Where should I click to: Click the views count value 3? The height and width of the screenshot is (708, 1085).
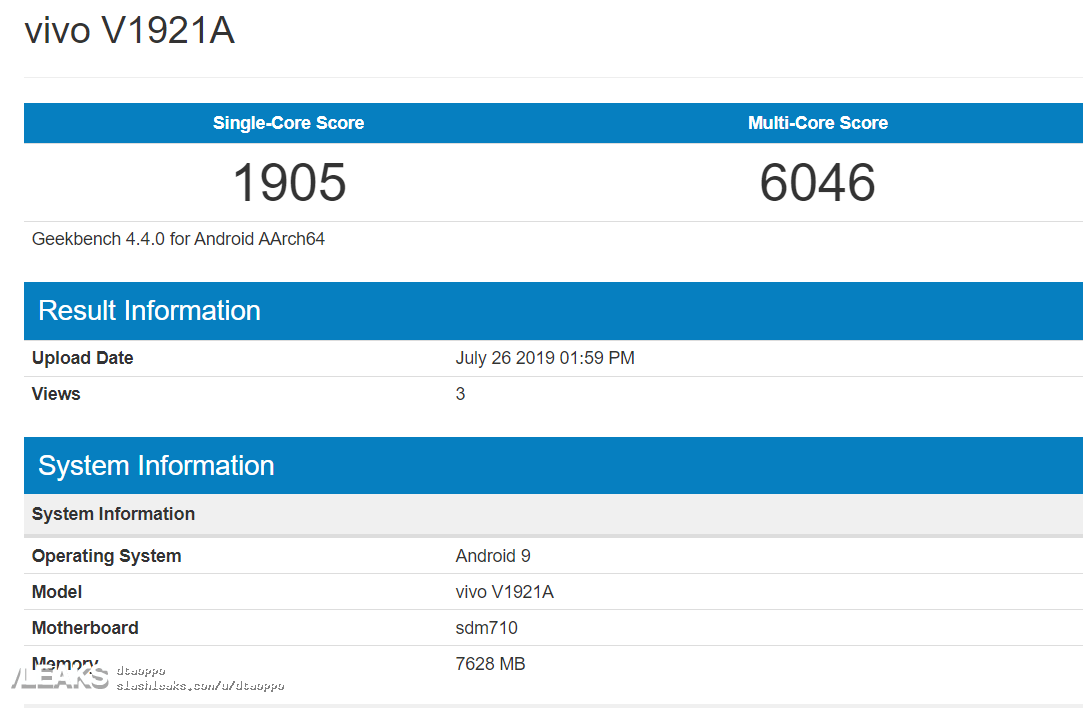tap(460, 394)
